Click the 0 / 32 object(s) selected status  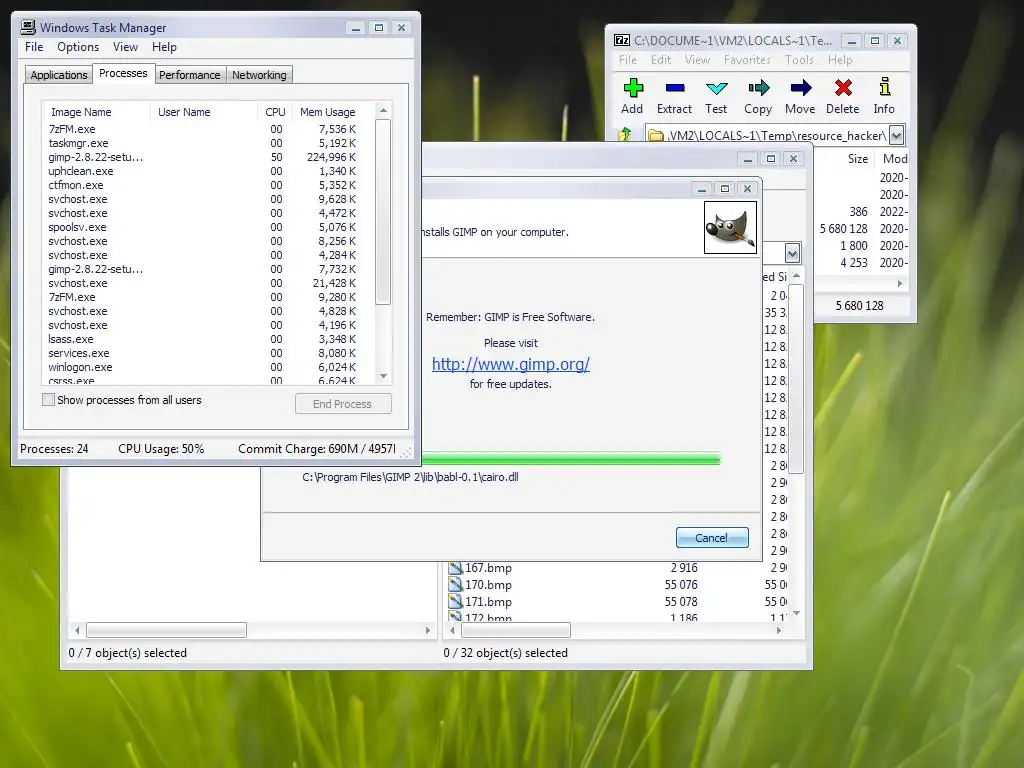click(505, 652)
